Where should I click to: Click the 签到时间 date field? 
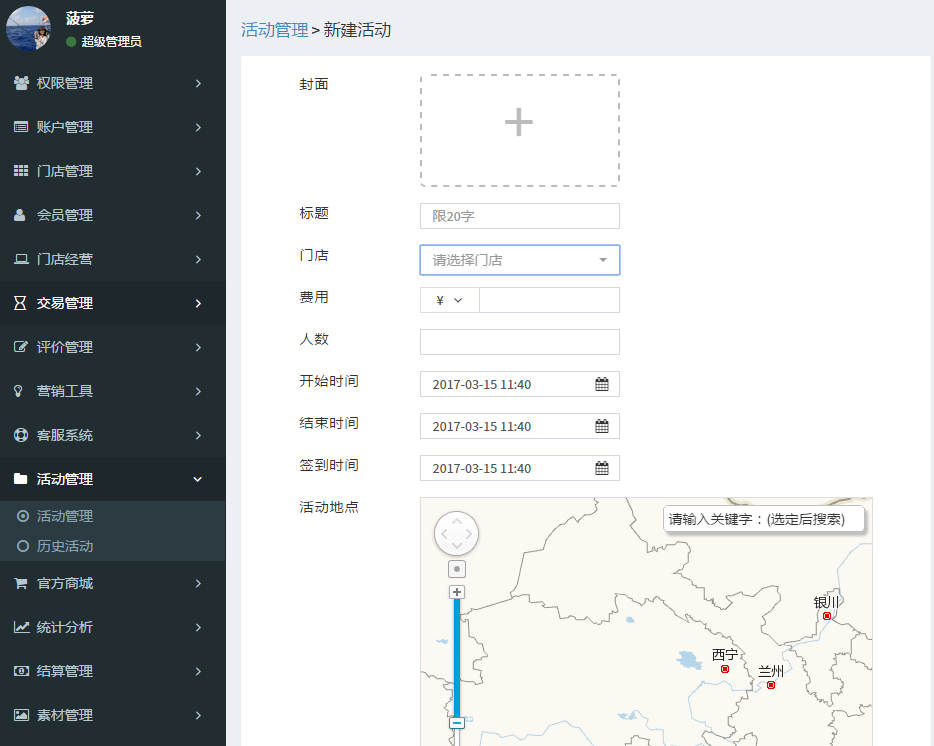[519, 468]
